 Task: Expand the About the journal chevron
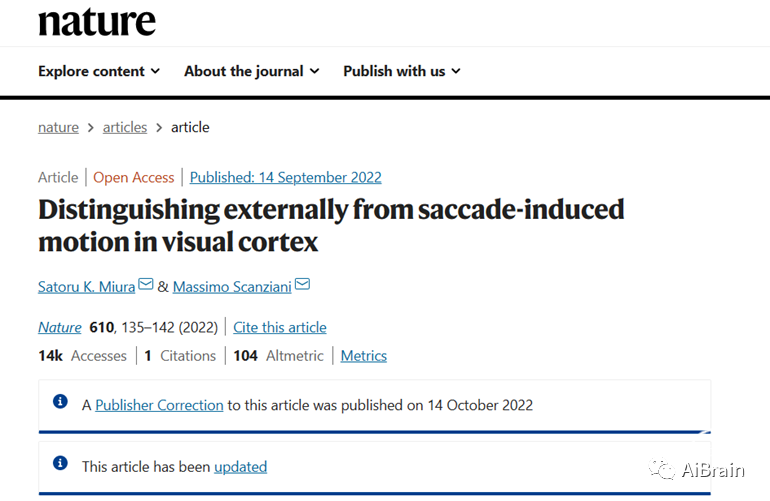click(315, 71)
